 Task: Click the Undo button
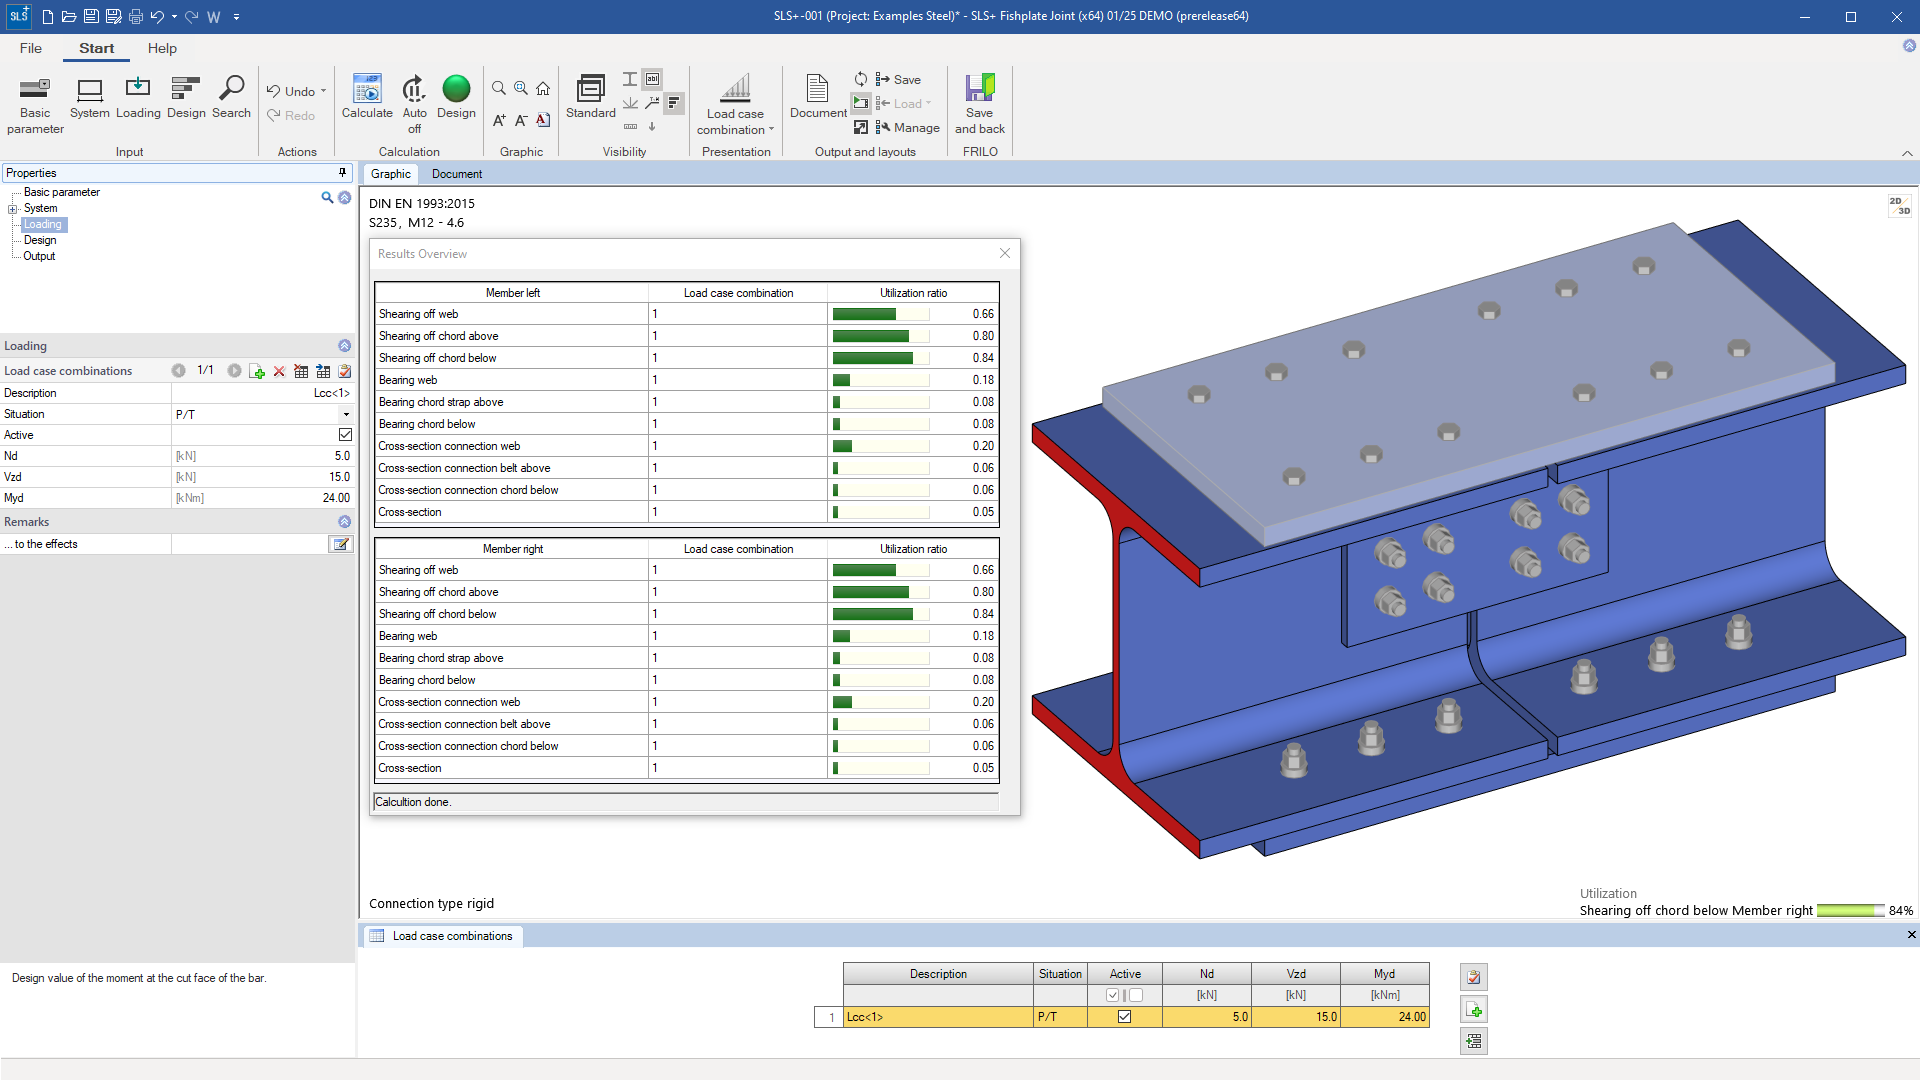291,91
